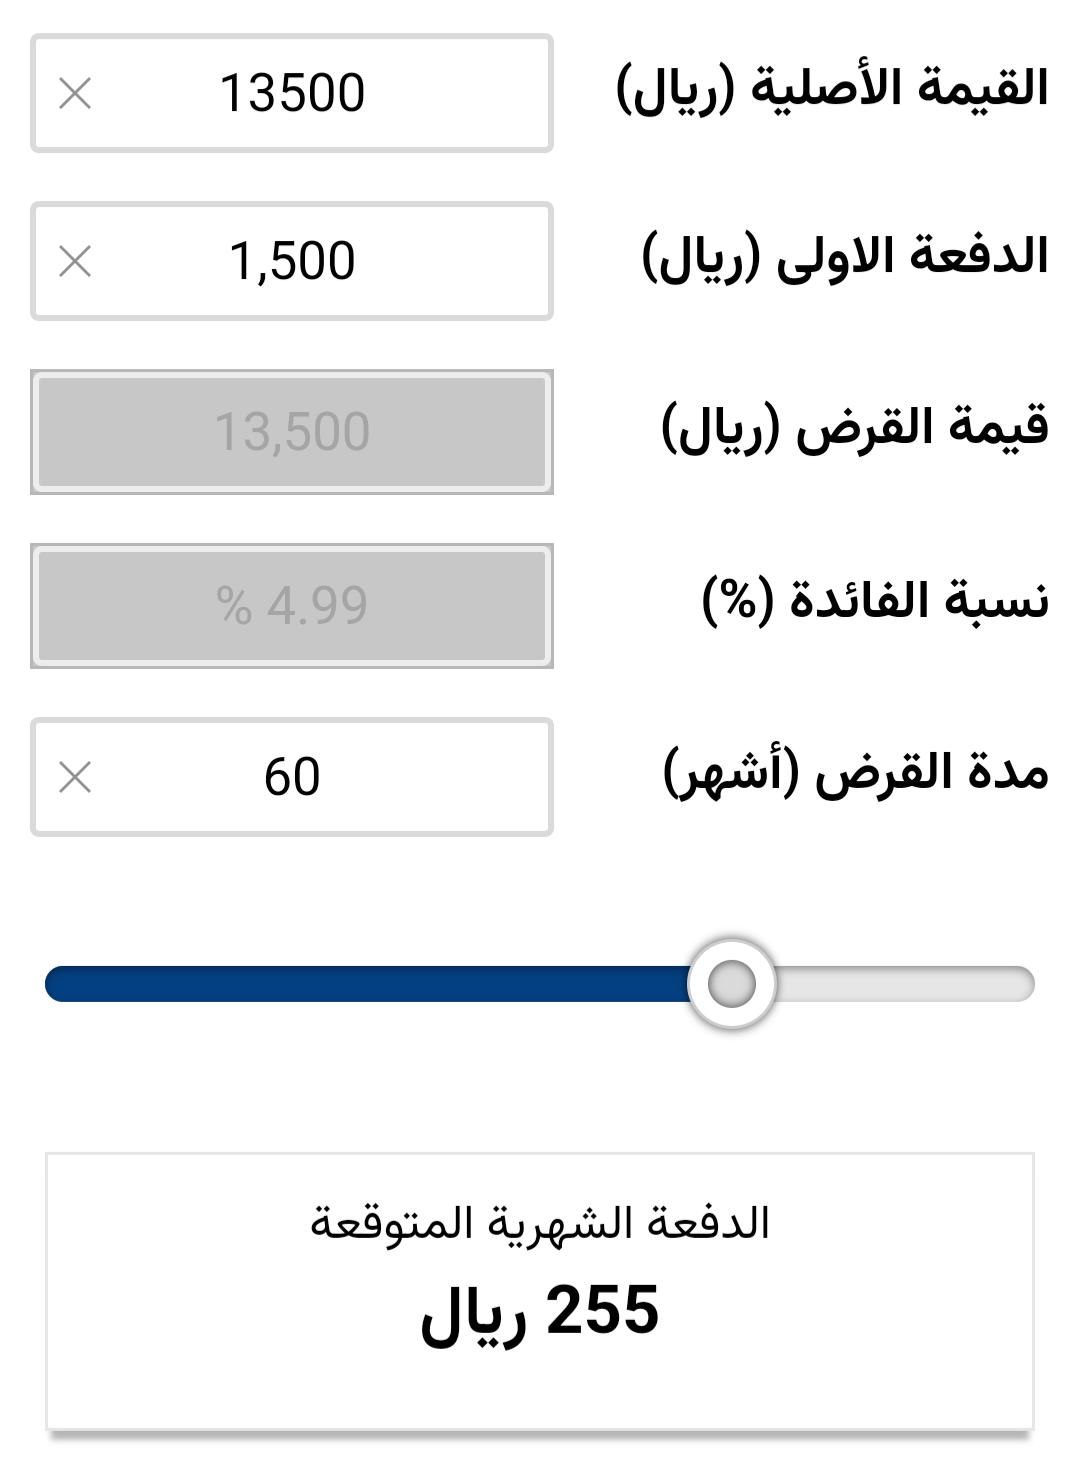Click the greyed-out loan value field 13,500
The width and height of the screenshot is (1080, 1482).
point(292,432)
